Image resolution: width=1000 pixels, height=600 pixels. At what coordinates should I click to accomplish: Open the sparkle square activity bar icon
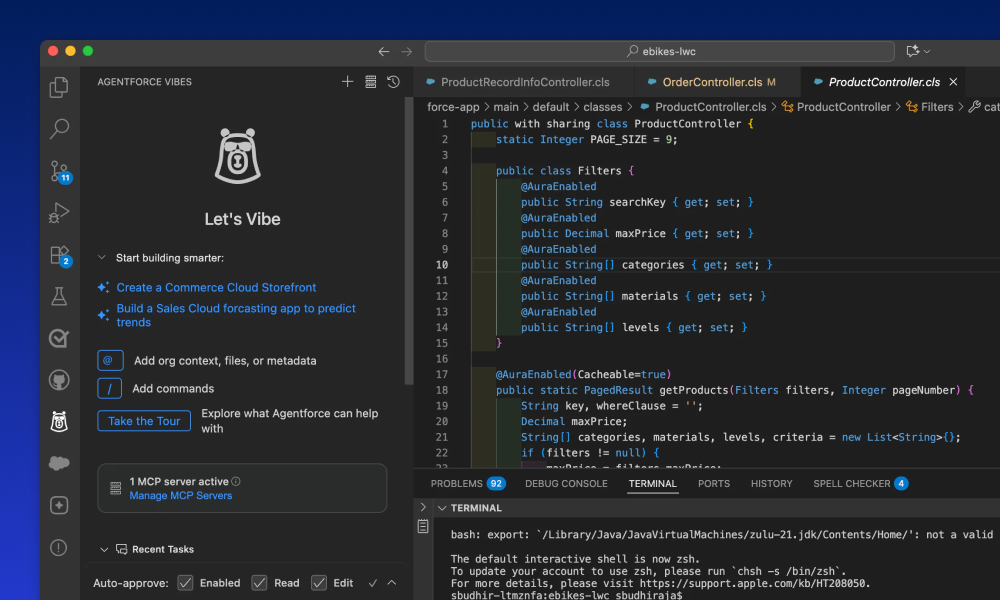click(x=59, y=506)
